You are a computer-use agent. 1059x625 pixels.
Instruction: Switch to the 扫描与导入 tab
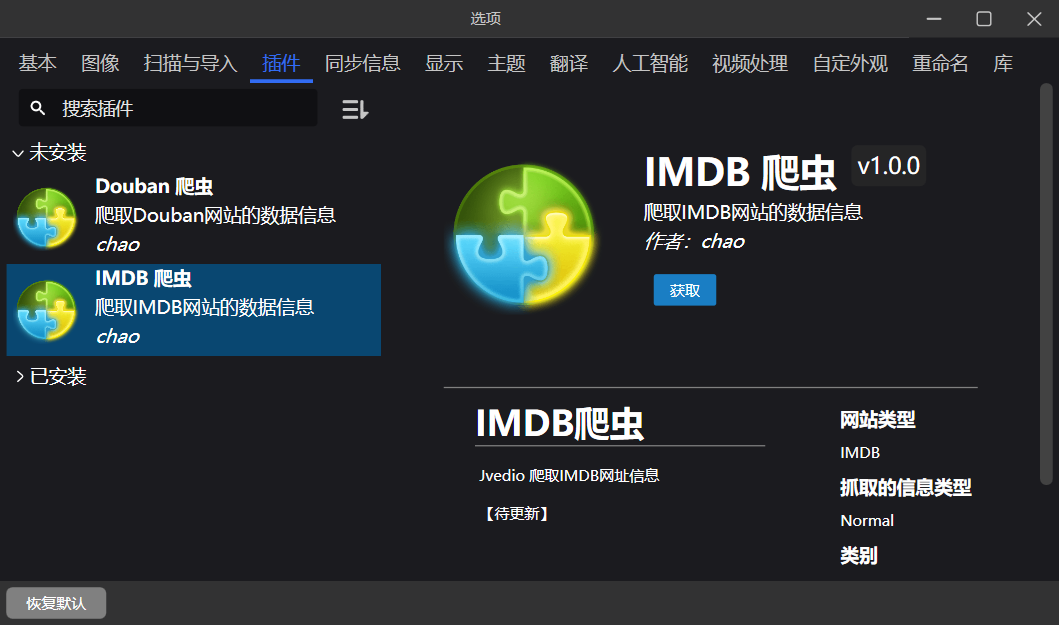click(x=189, y=62)
